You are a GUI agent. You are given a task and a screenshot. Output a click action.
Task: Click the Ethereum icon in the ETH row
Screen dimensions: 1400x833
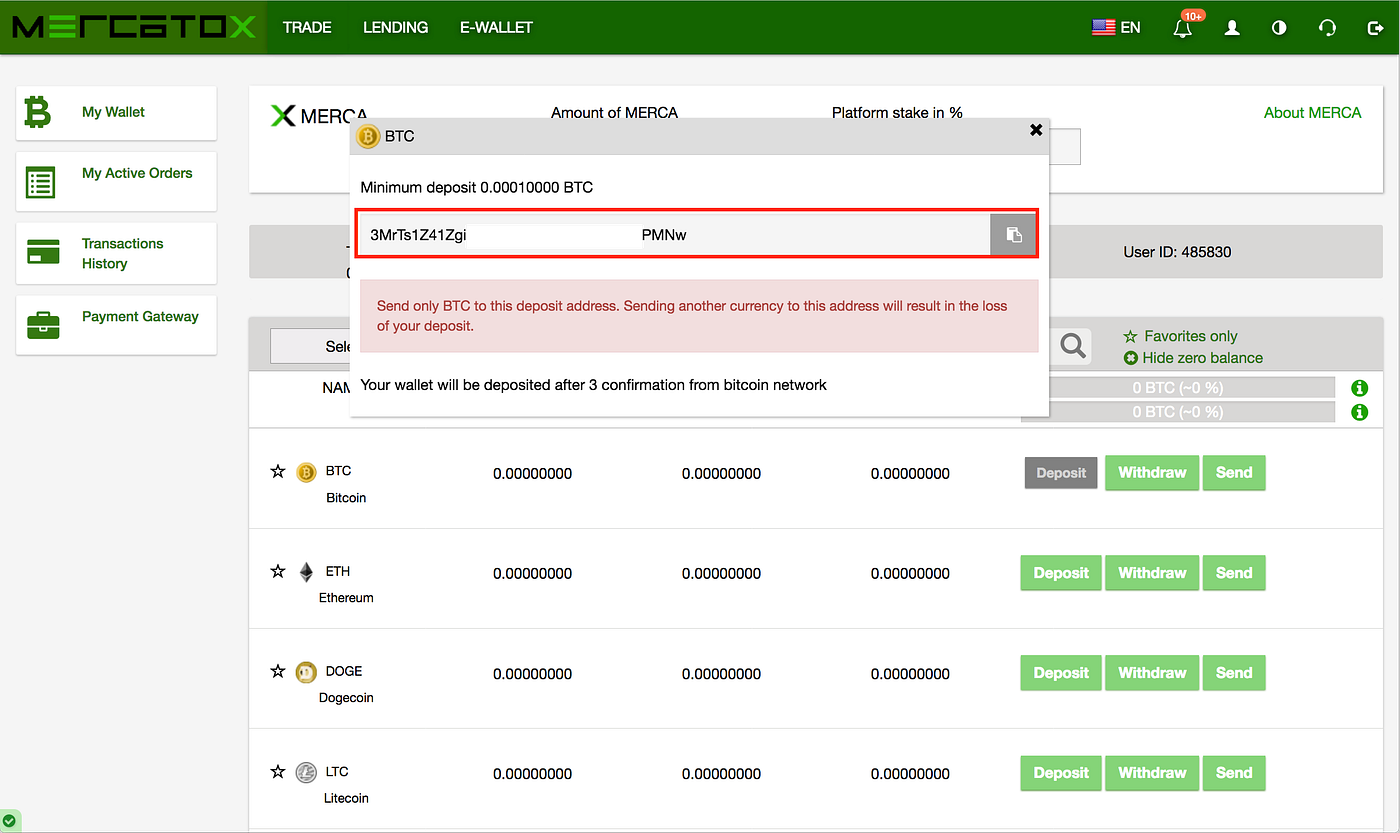tap(306, 572)
